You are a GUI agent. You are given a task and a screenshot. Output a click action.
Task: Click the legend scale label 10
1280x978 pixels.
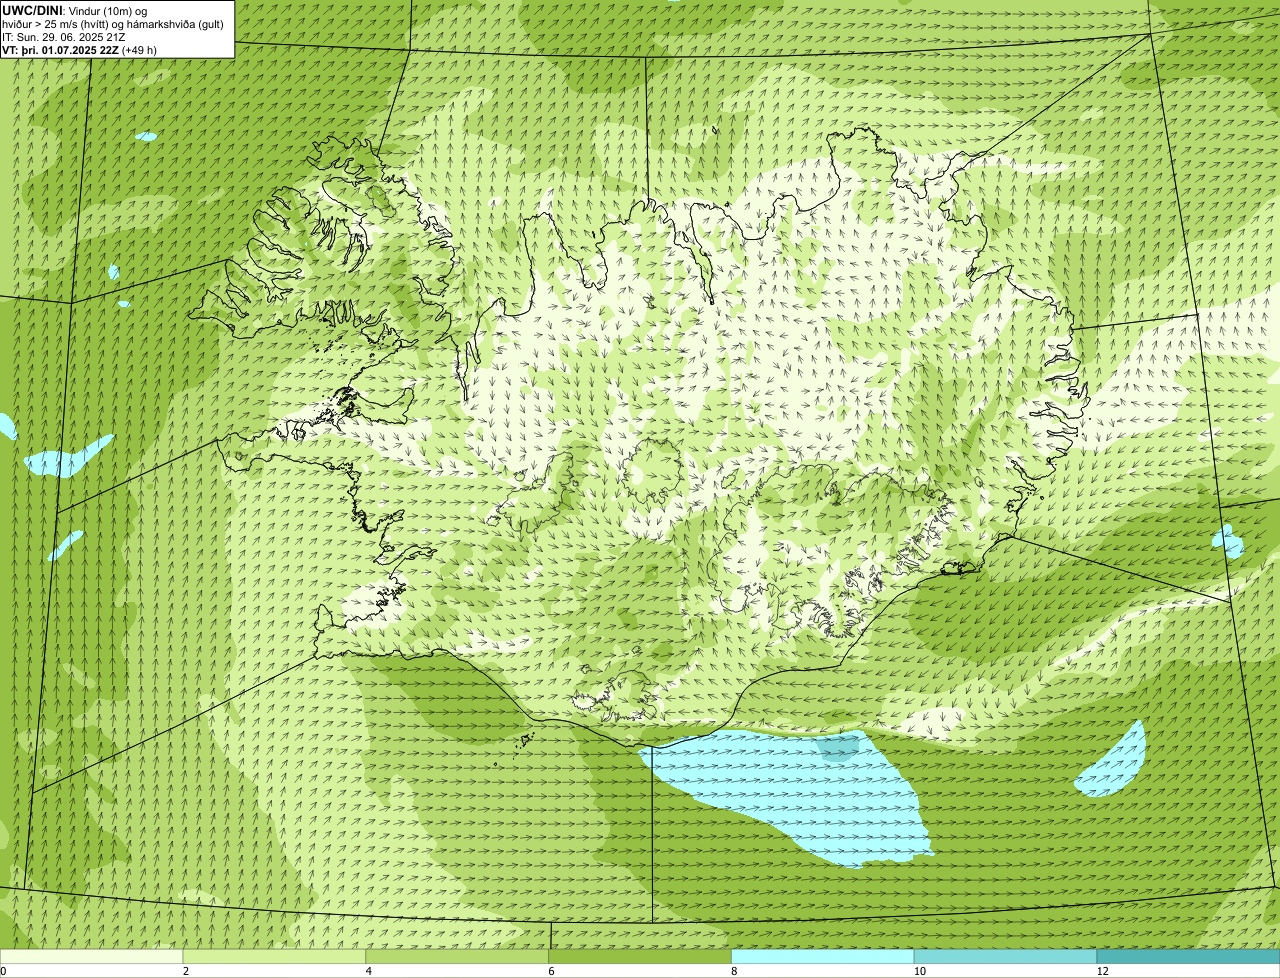919,971
